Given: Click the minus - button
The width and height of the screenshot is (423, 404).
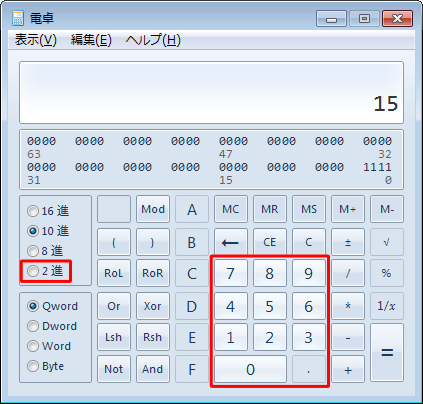Looking at the screenshot, I should (348, 337).
